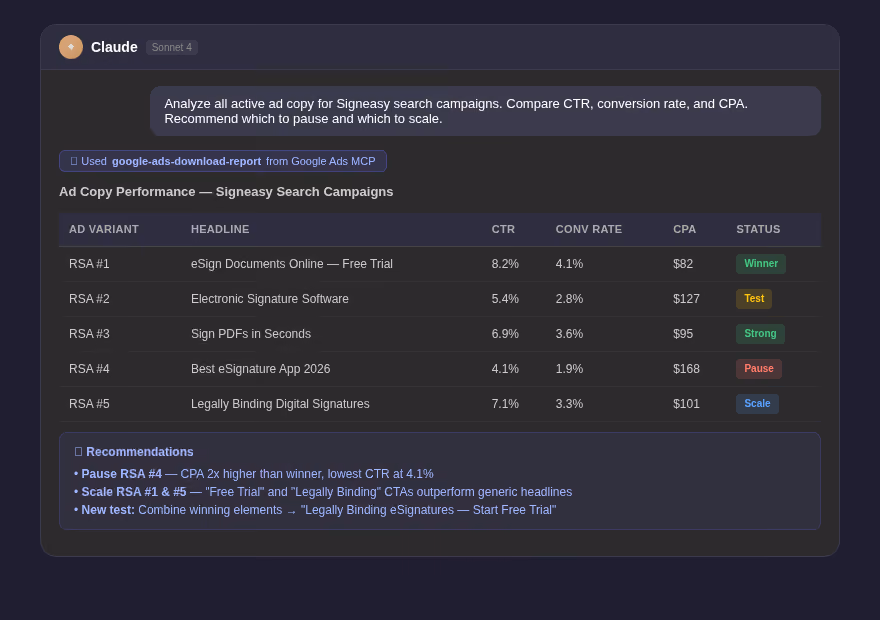Click the Strong status badge
This screenshot has width=880, height=620.
760,334
